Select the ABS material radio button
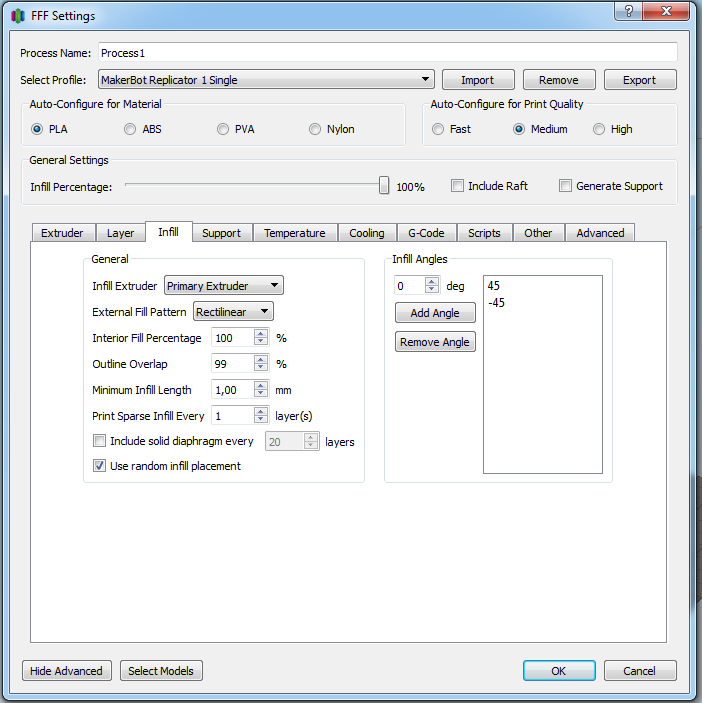The width and height of the screenshot is (702, 703). [130, 129]
